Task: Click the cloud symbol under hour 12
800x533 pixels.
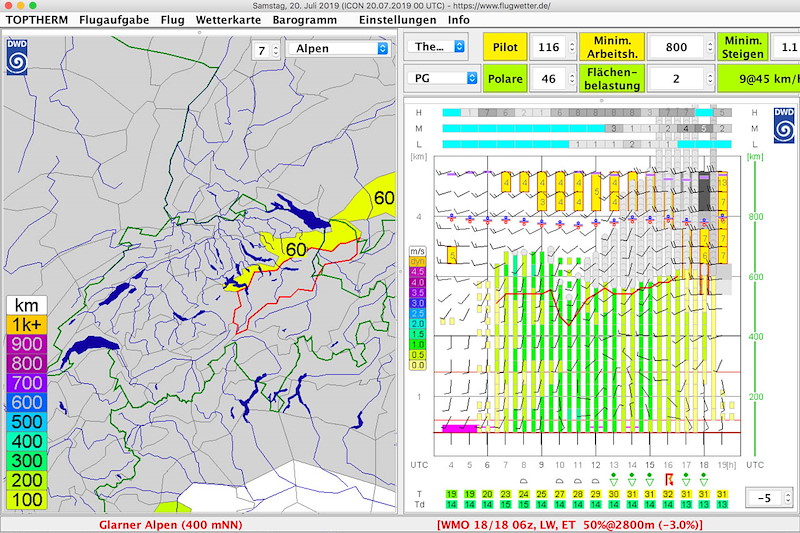Action: click(x=595, y=480)
